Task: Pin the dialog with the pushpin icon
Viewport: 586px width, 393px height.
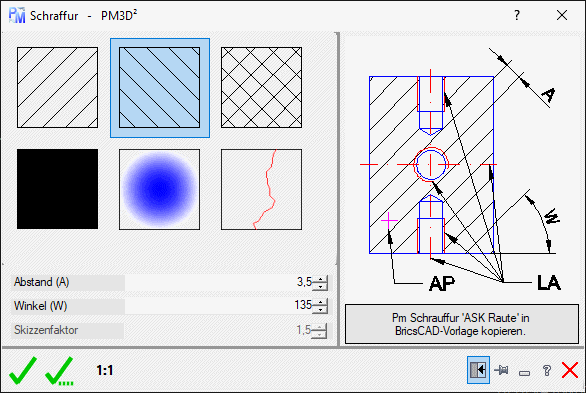Action: (x=502, y=370)
